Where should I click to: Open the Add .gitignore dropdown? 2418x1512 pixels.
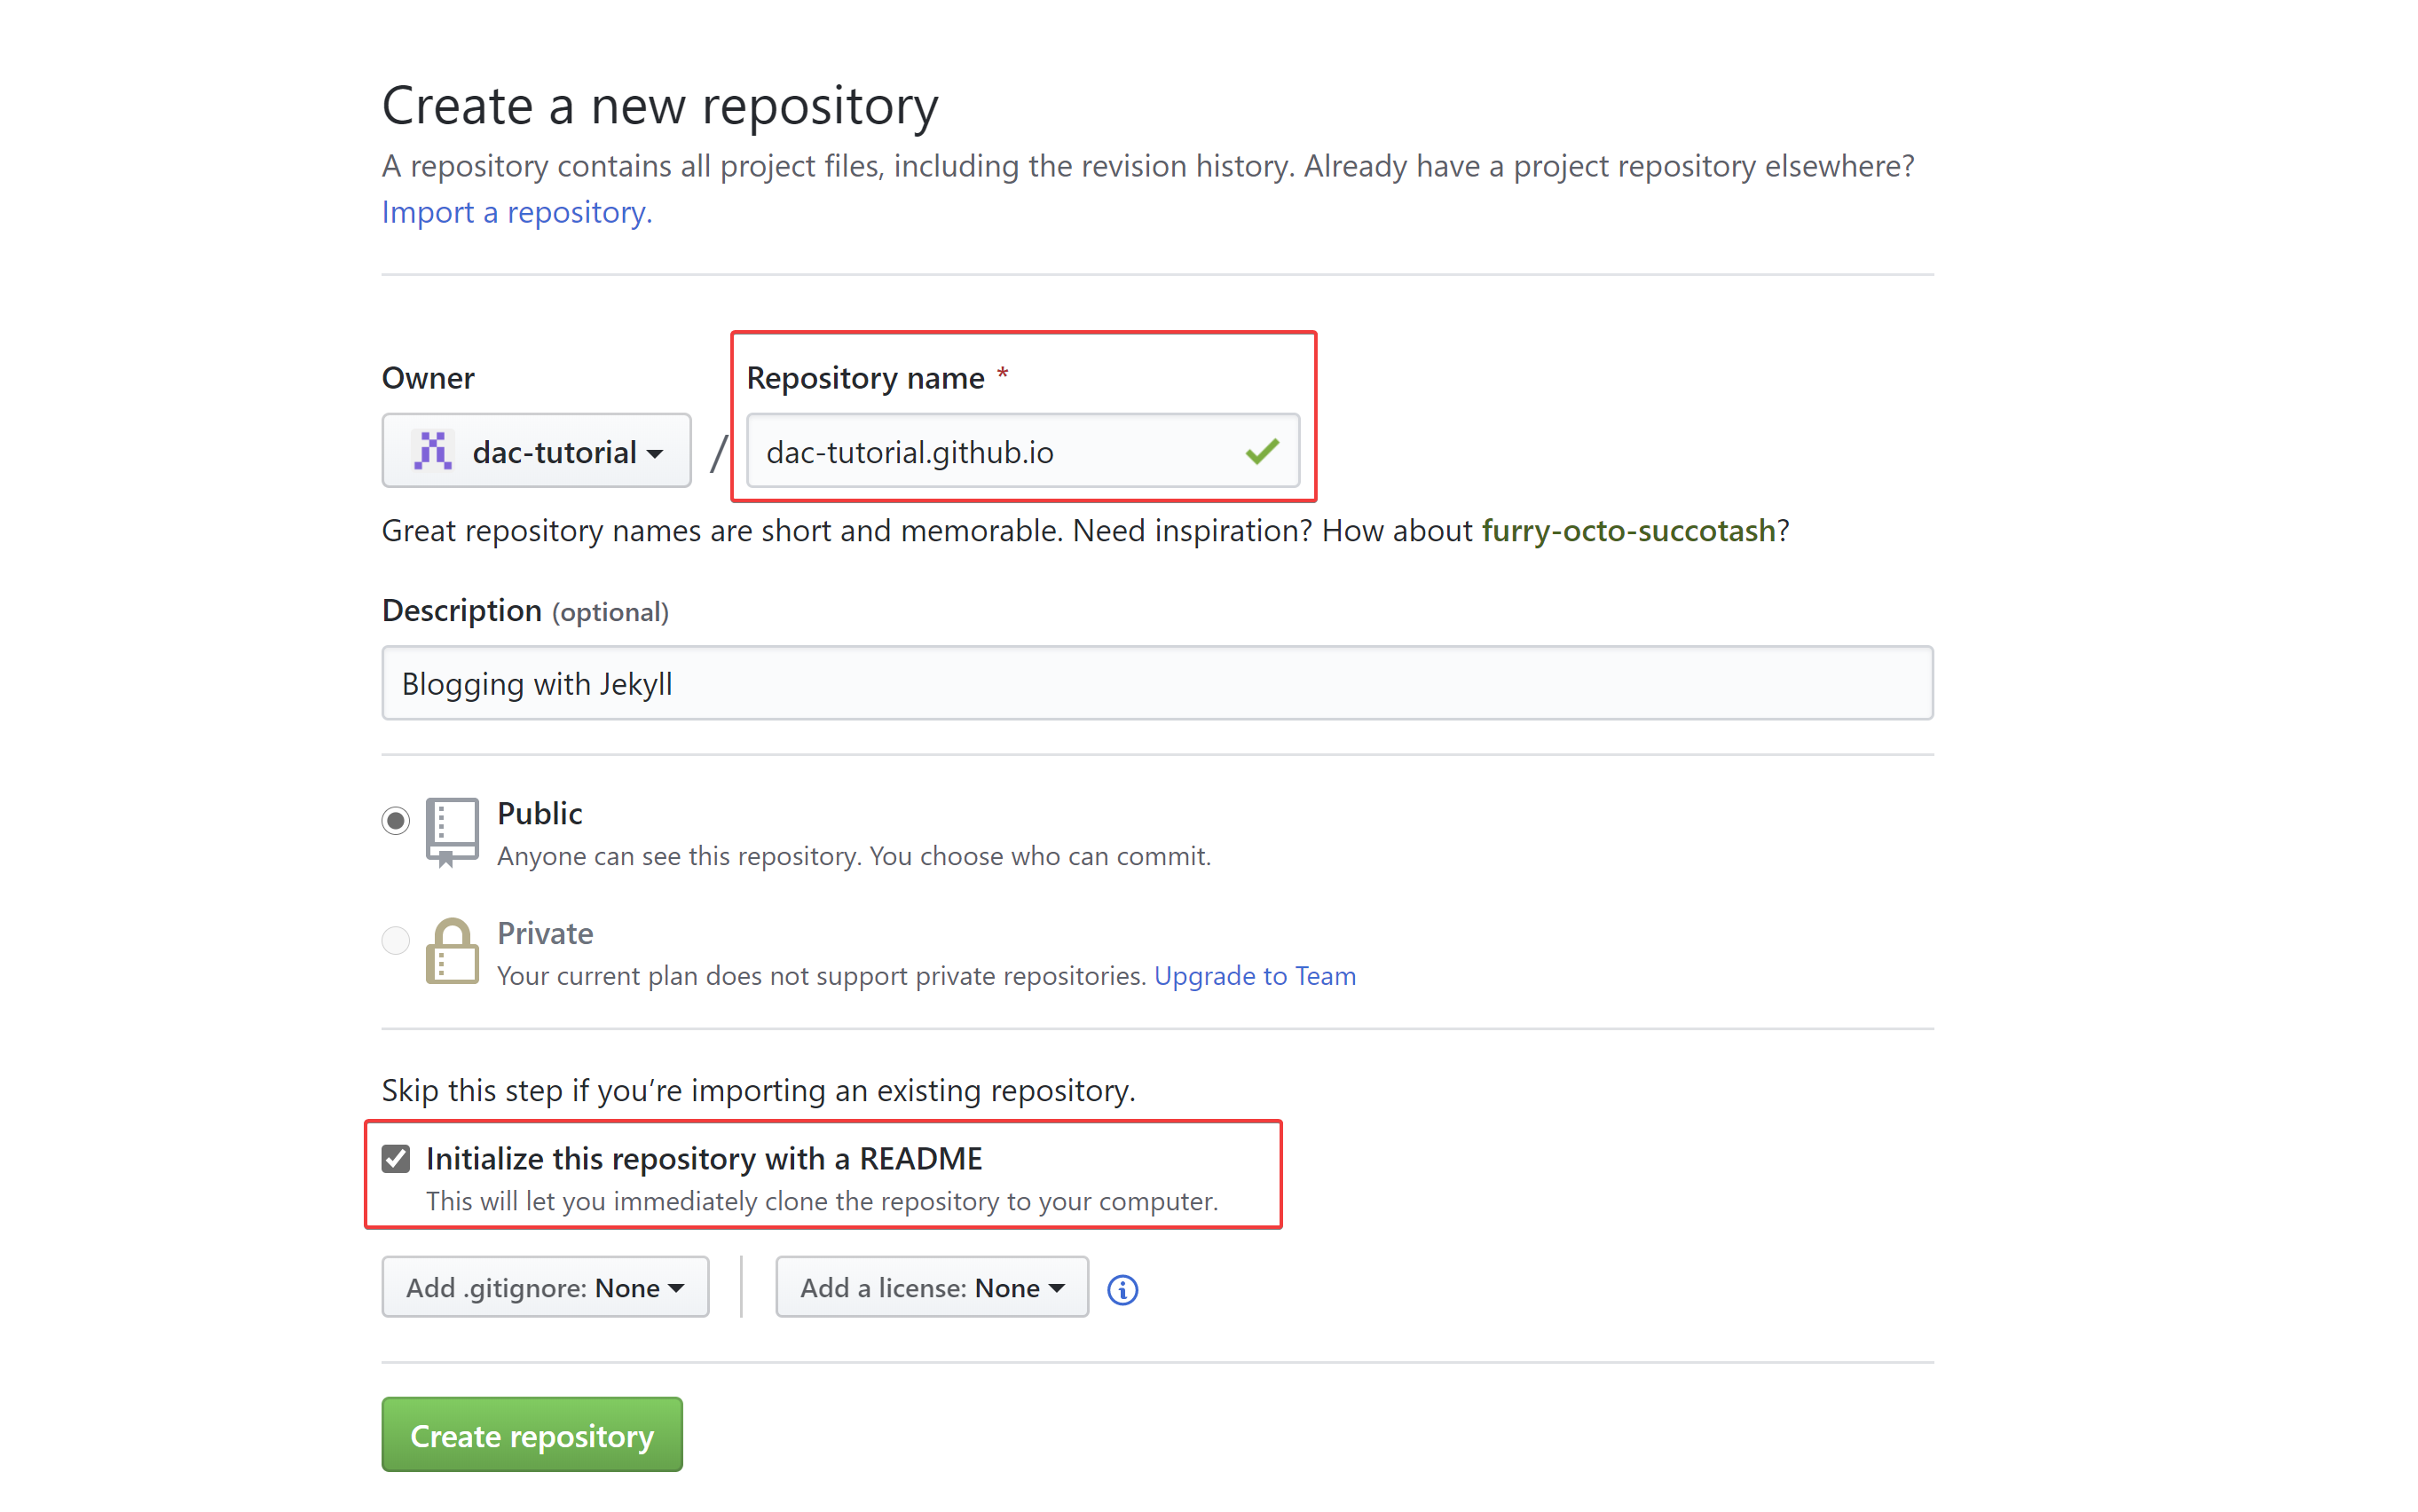coord(545,1287)
